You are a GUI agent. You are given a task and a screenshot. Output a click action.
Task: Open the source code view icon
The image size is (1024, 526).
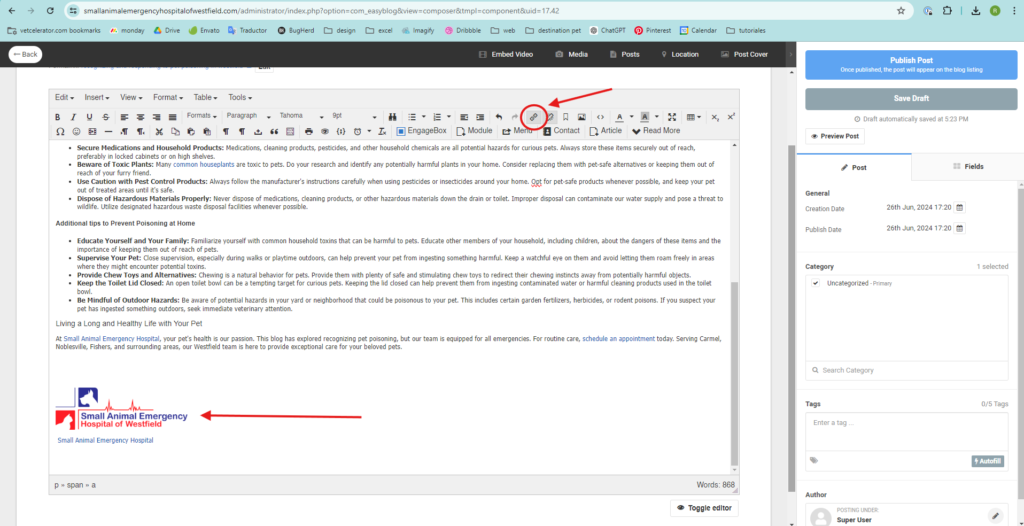point(600,116)
